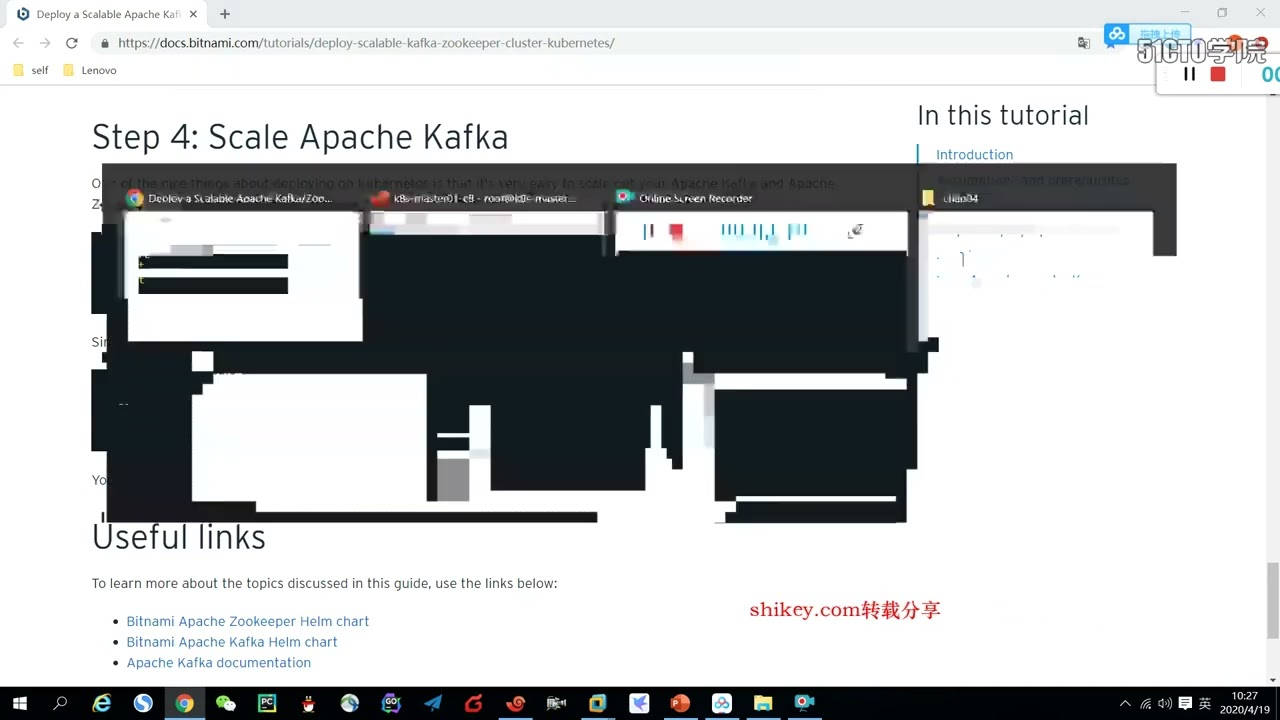Viewport: 1280px width, 720px height.
Task: Open PowerPoint from the taskbar
Action: tap(680, 703)
